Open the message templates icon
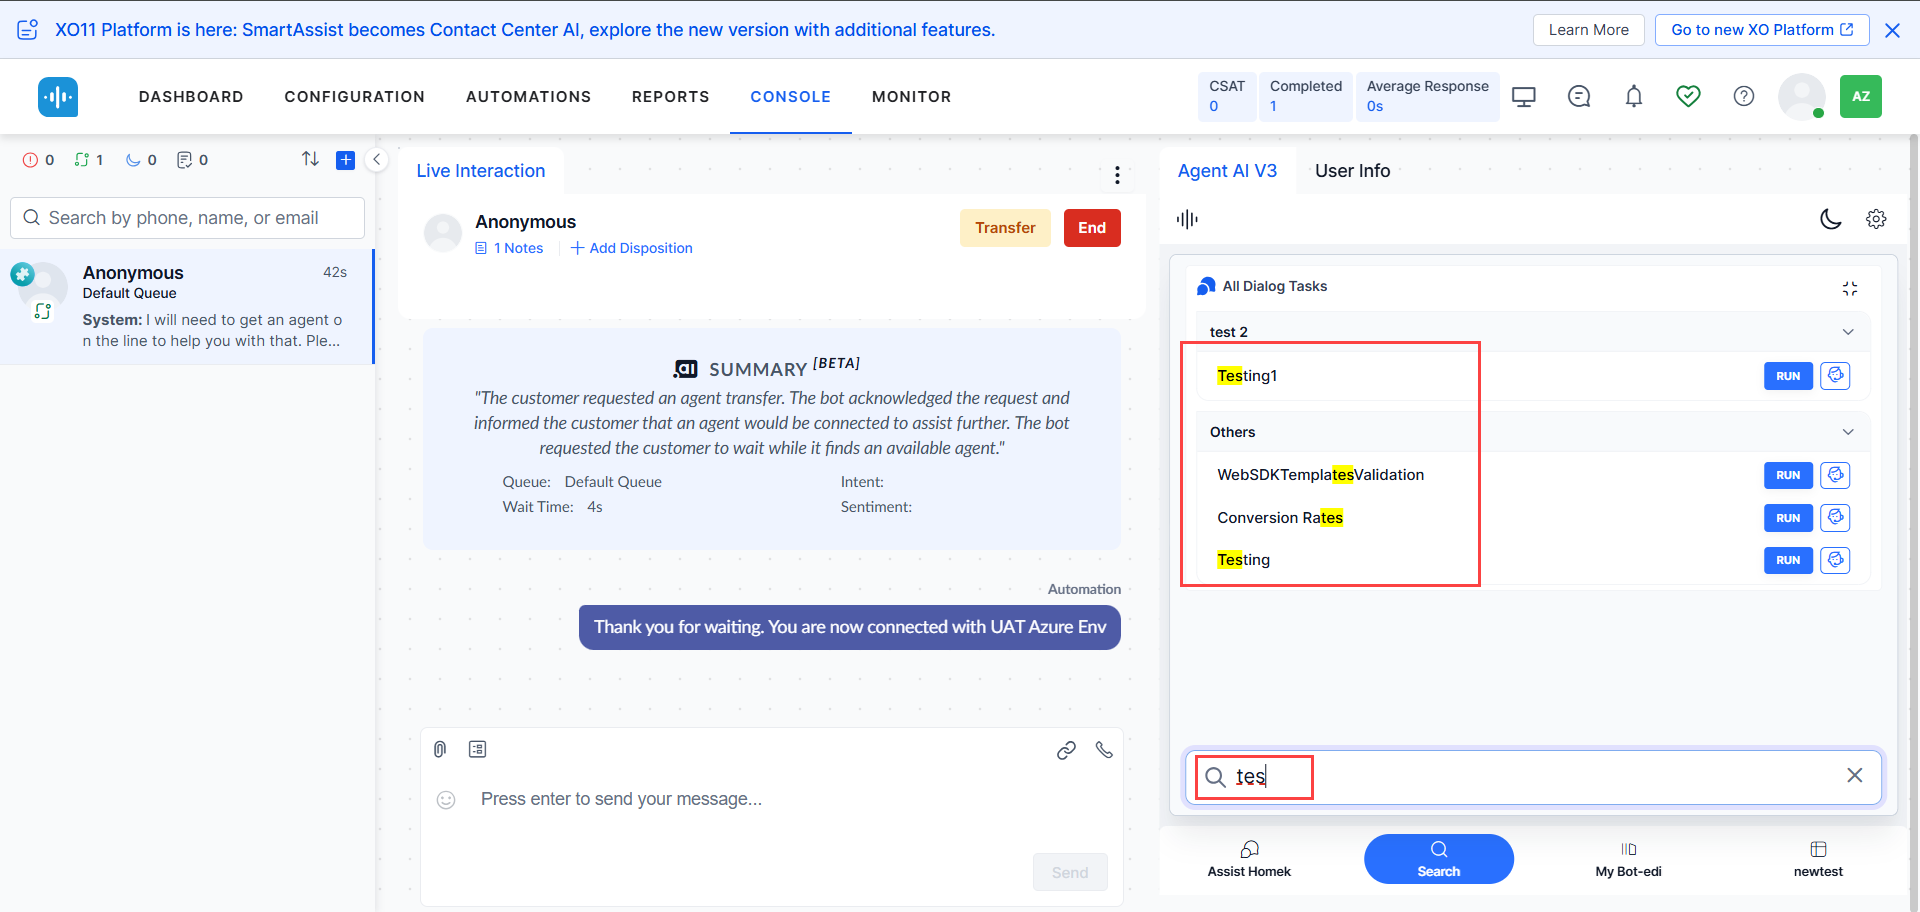This screenshot has height=912, width=1920. (477, 749)
